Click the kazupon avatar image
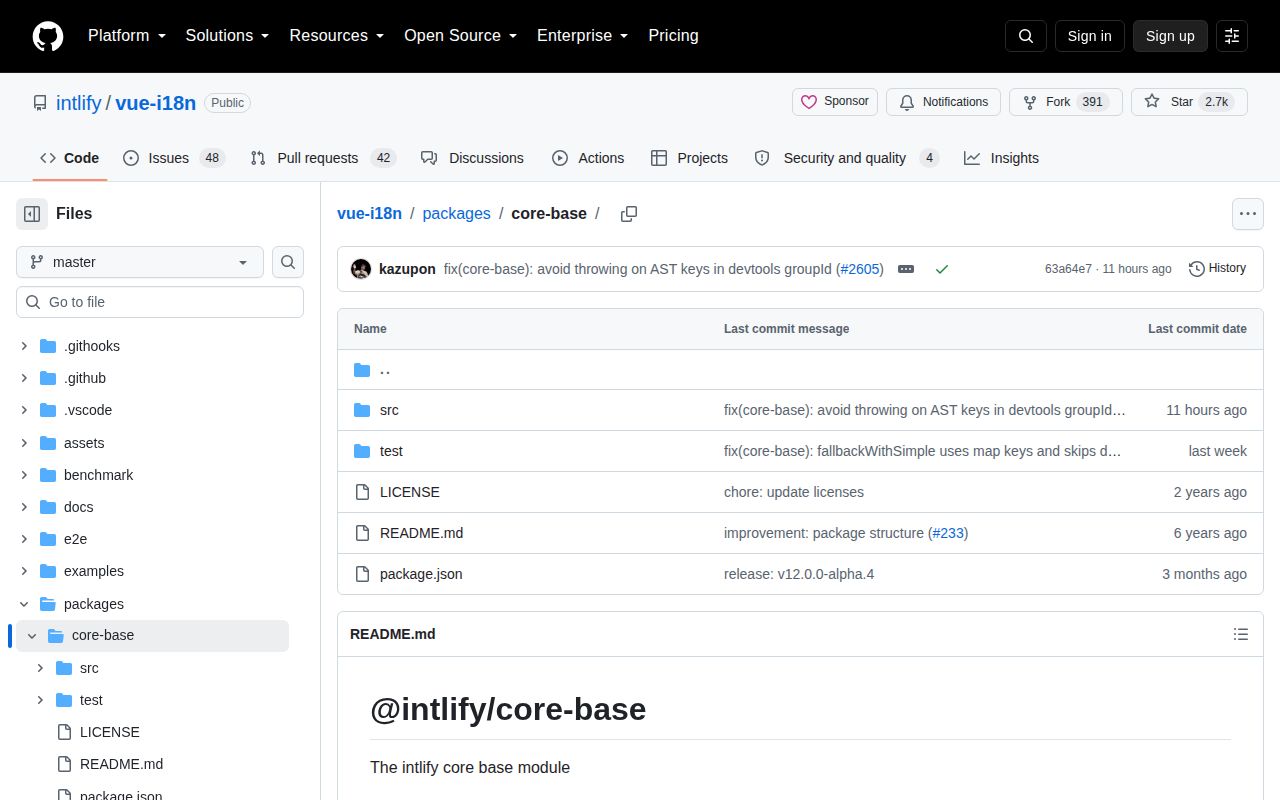1280x800 pixels. coord(361,269)
